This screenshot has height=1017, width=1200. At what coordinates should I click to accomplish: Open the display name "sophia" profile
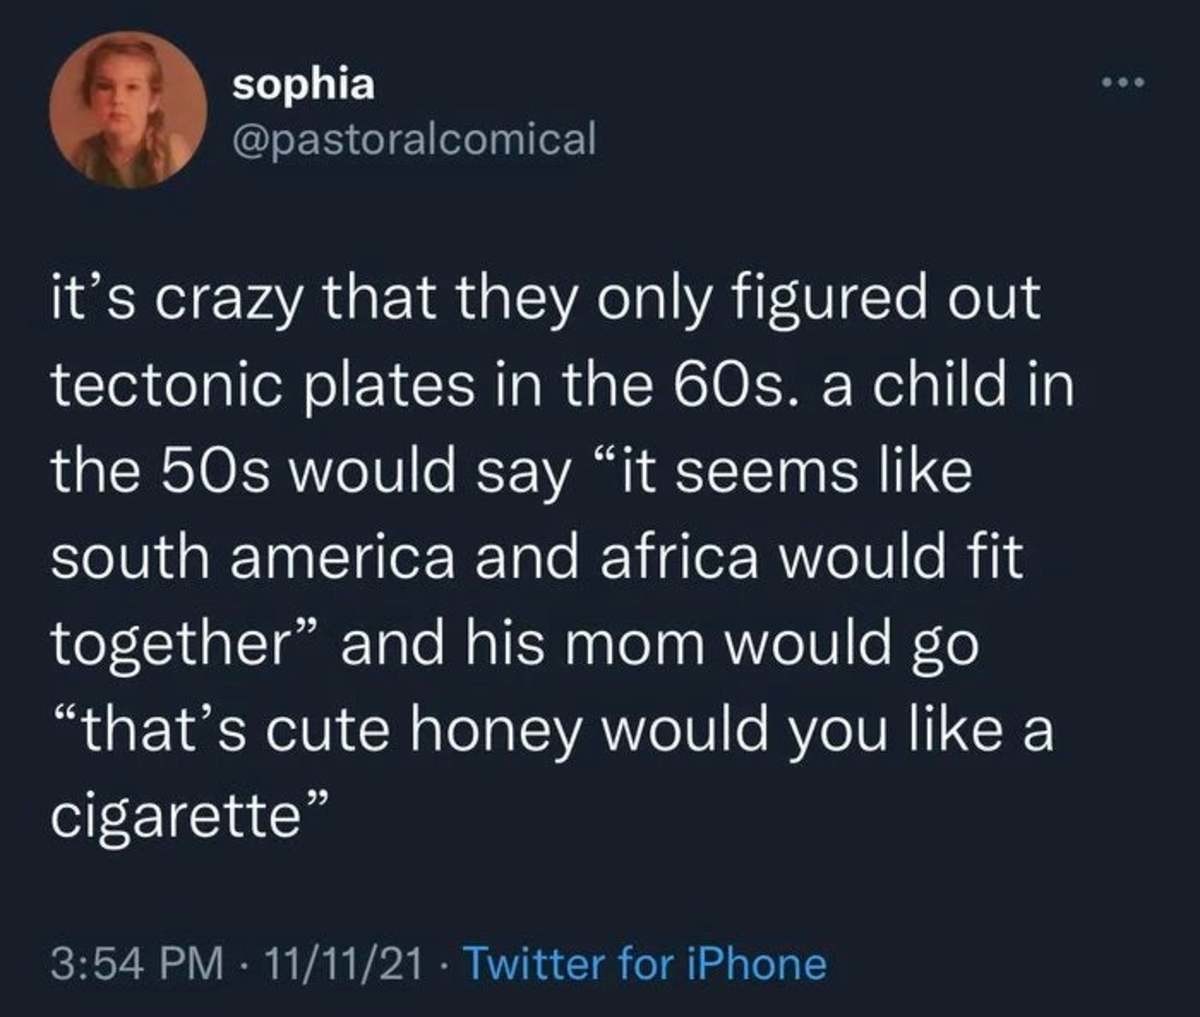[x=304, y=86]
